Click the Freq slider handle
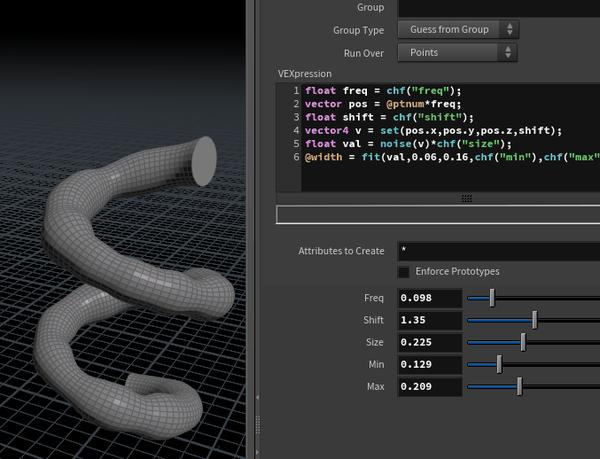This screenshot has height=459, width=600. (x=491, y=298)
